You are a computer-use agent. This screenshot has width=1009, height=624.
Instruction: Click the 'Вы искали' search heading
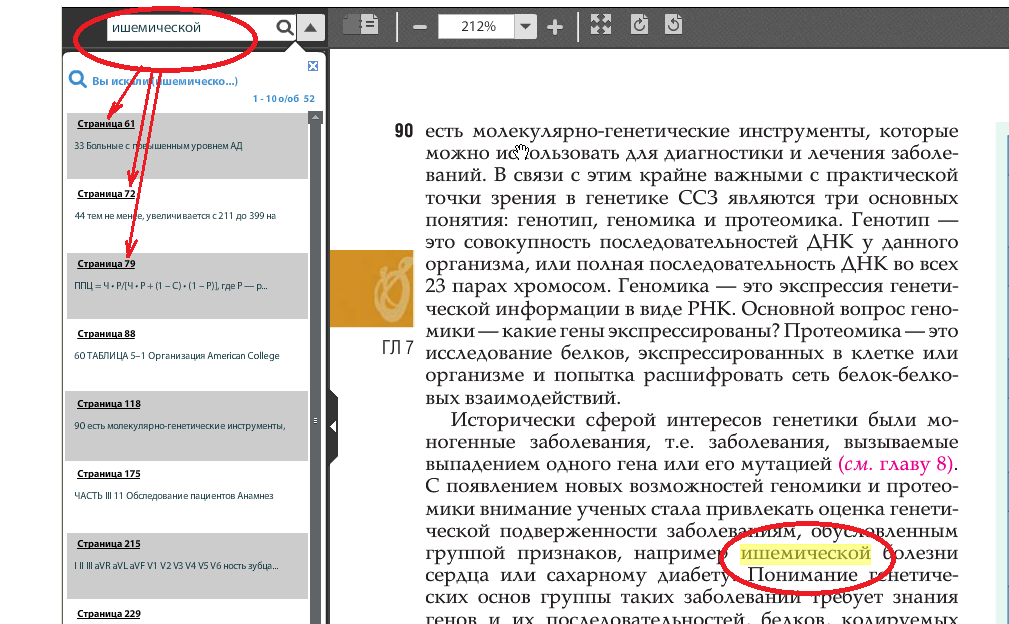coord(165,81)
